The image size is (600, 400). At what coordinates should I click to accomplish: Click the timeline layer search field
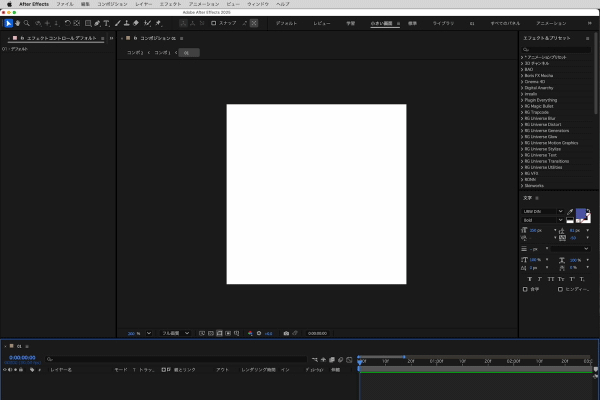tap(176, 359)
